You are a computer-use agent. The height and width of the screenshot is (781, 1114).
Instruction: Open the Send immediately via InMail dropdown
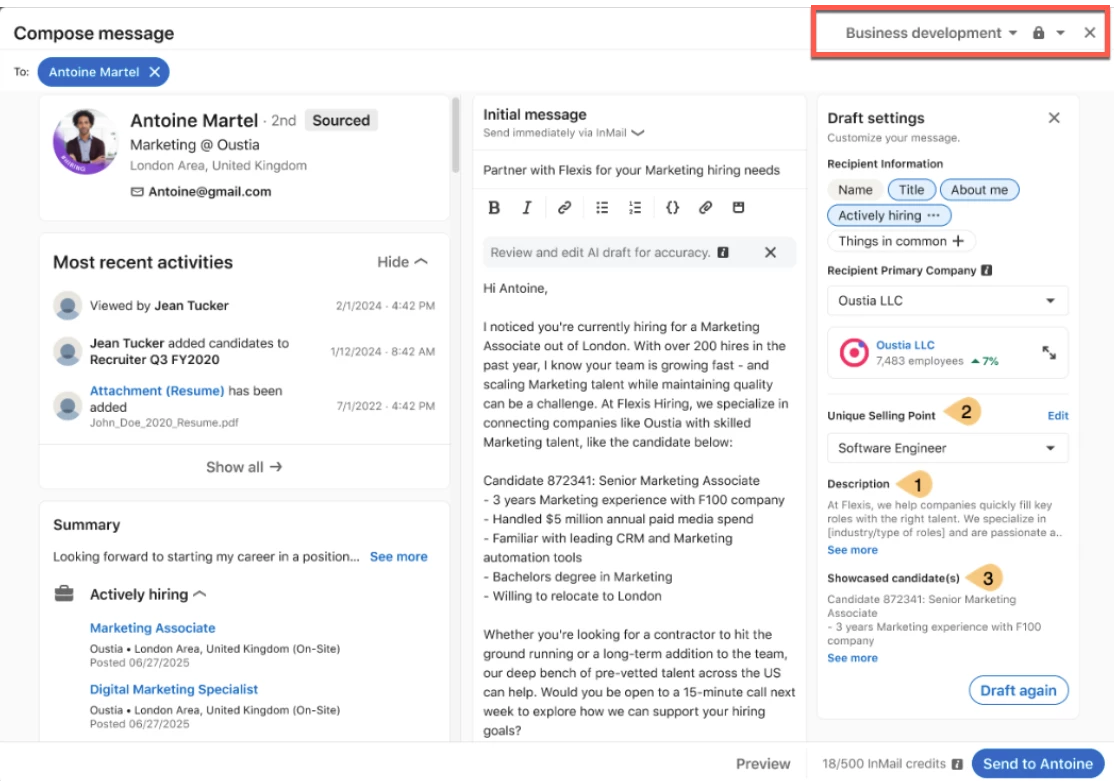[563, 133]
